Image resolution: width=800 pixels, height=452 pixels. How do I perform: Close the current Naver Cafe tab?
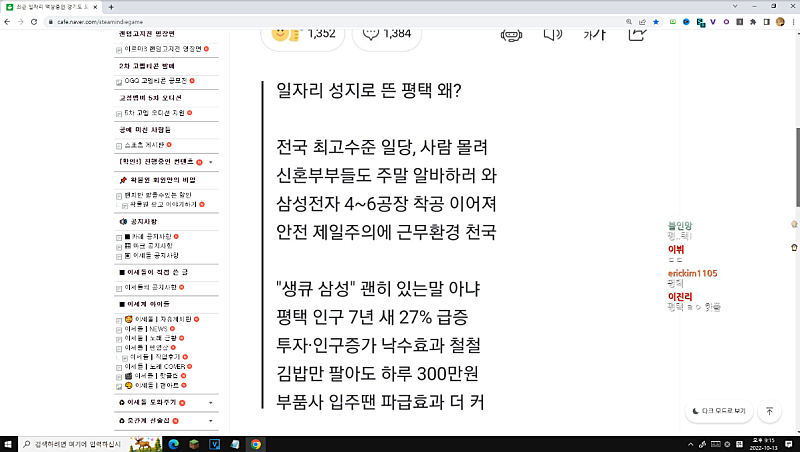[x=95, y=7]
